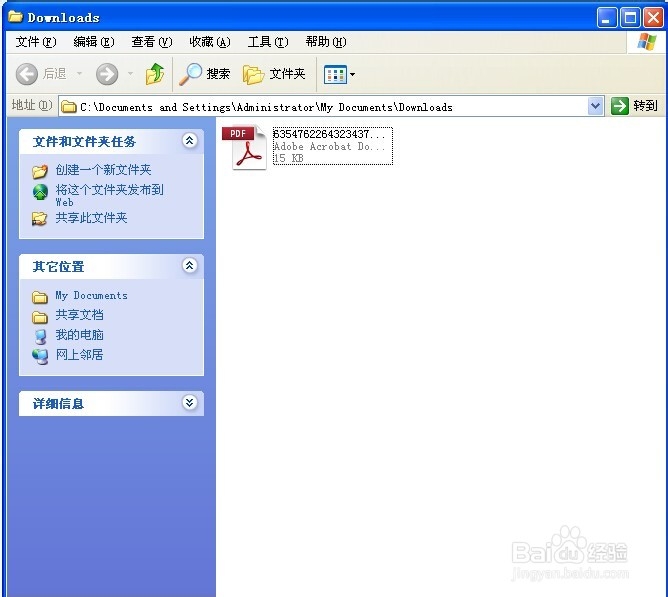Click the share folder hand icon
This screenshot has height=597, width=668.
tap(40, 219)
